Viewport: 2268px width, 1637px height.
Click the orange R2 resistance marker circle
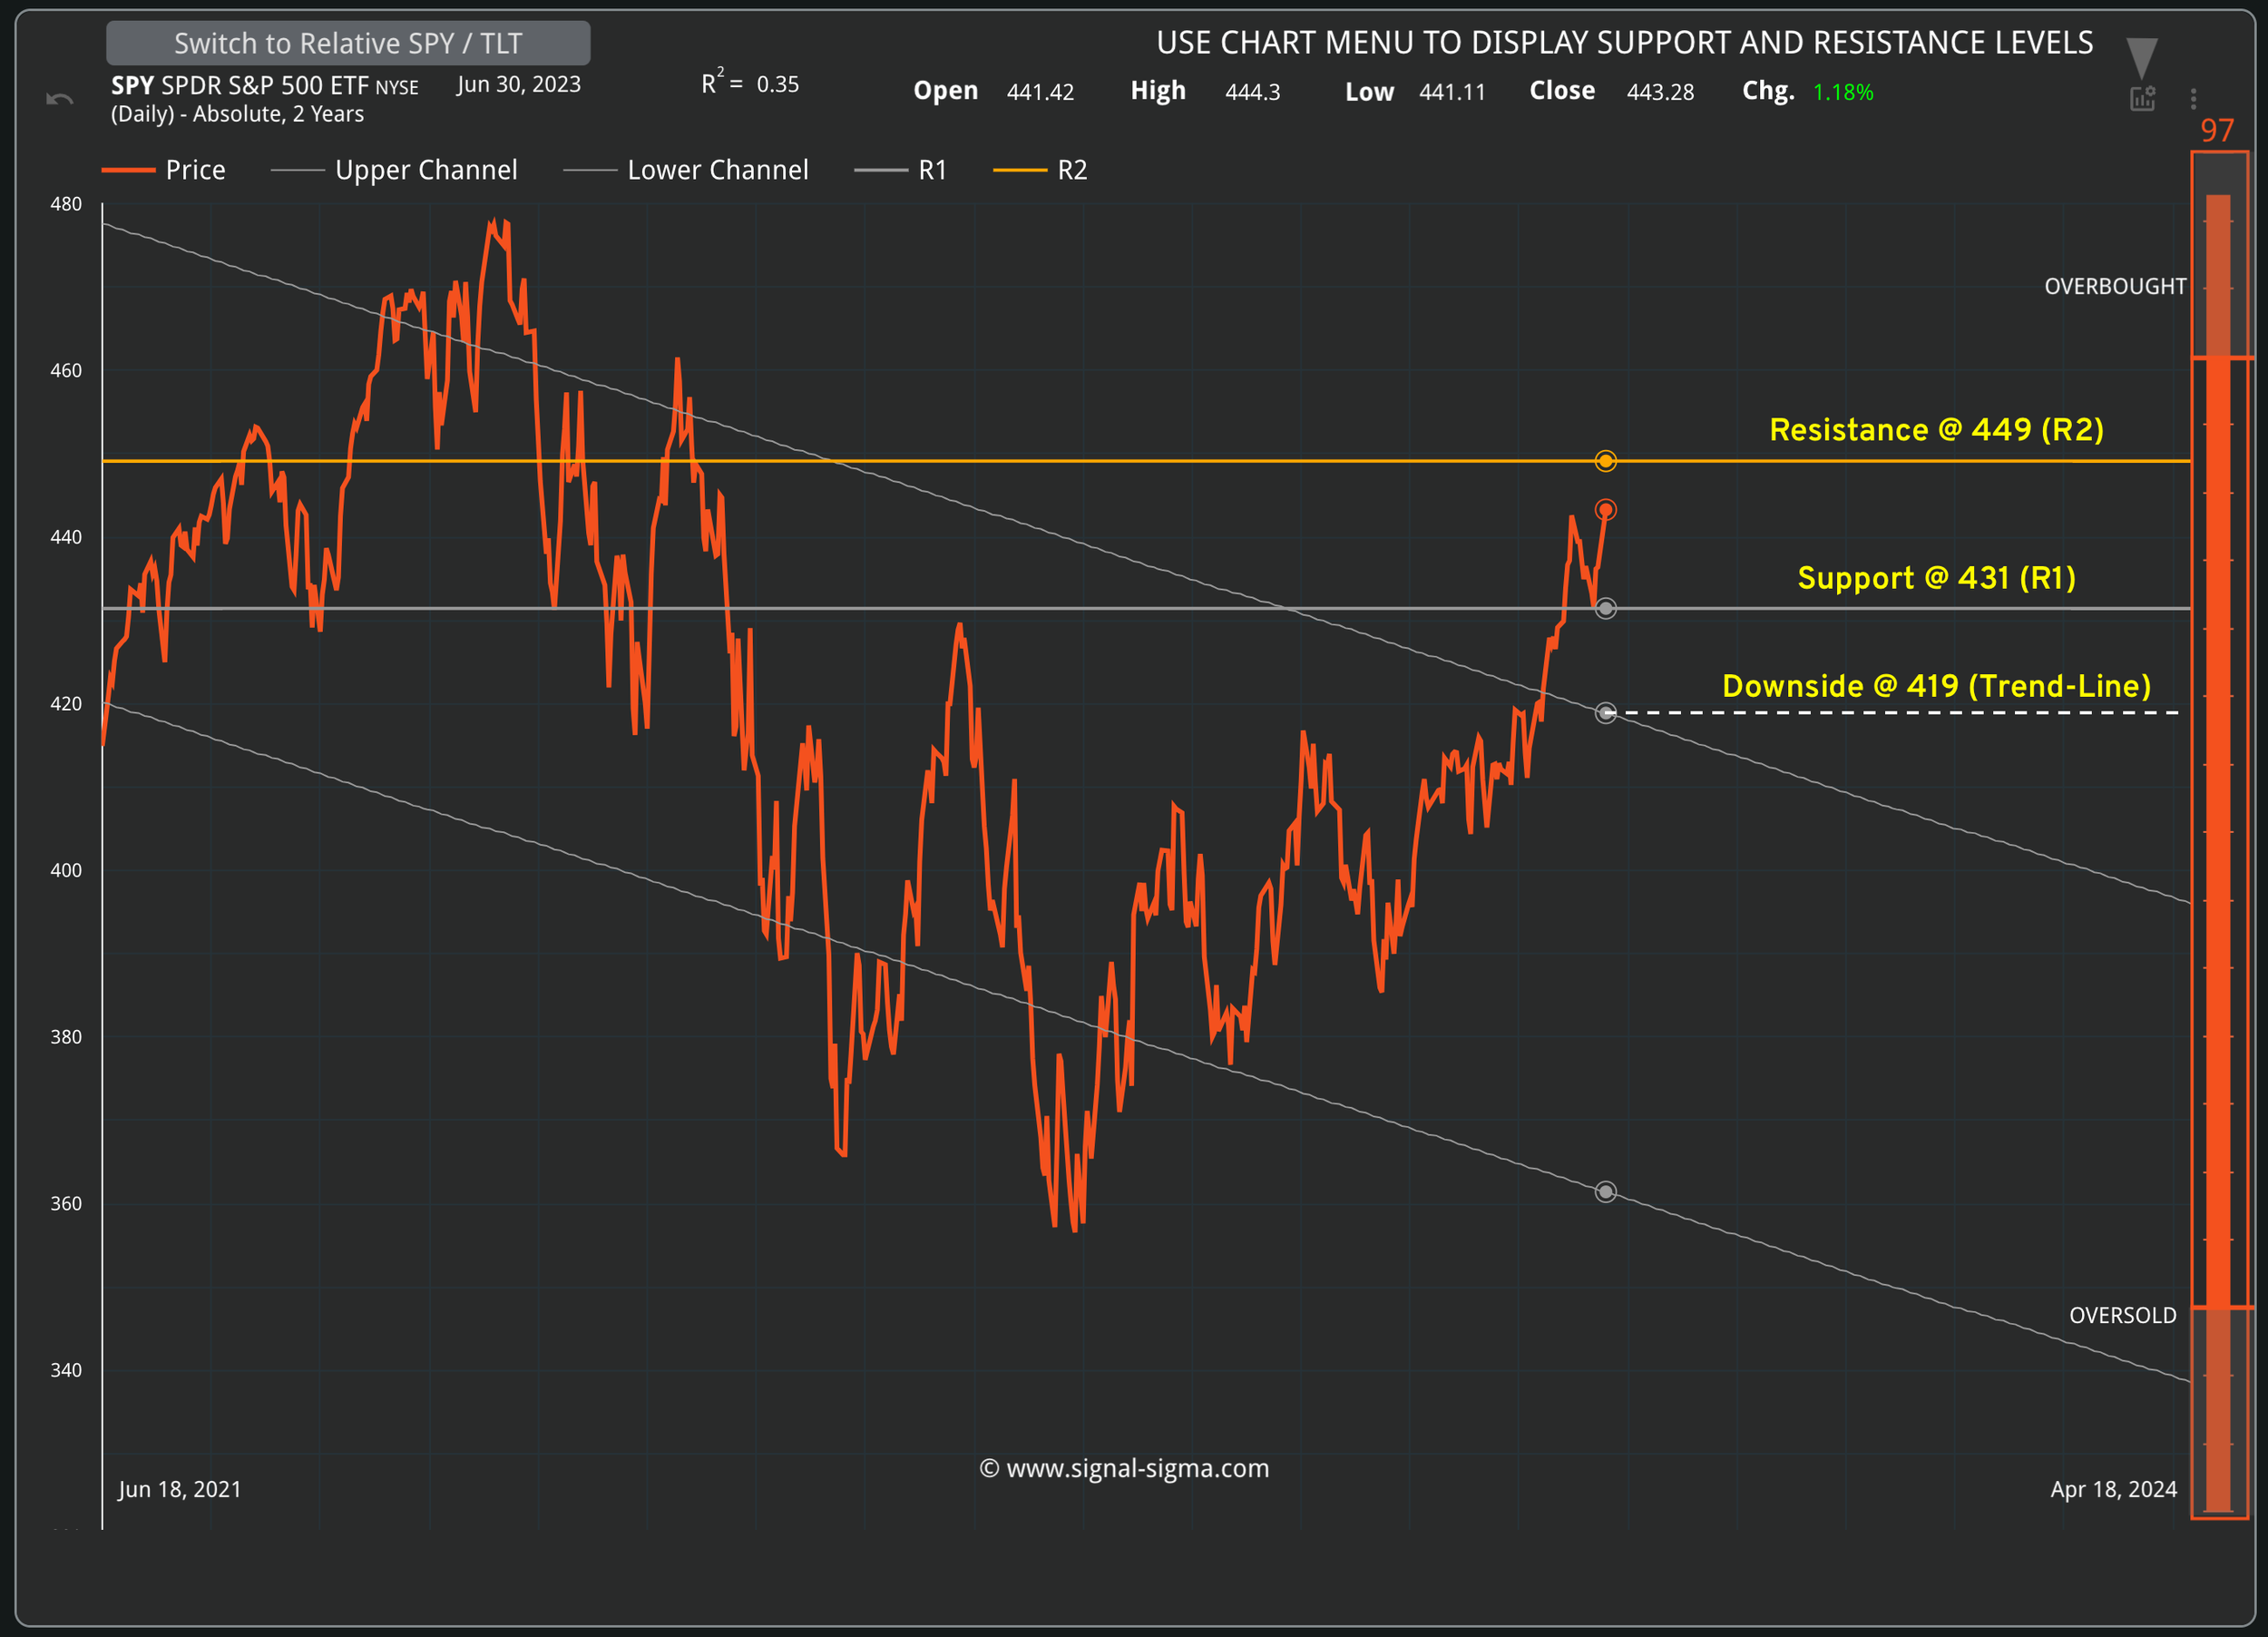1605,461
